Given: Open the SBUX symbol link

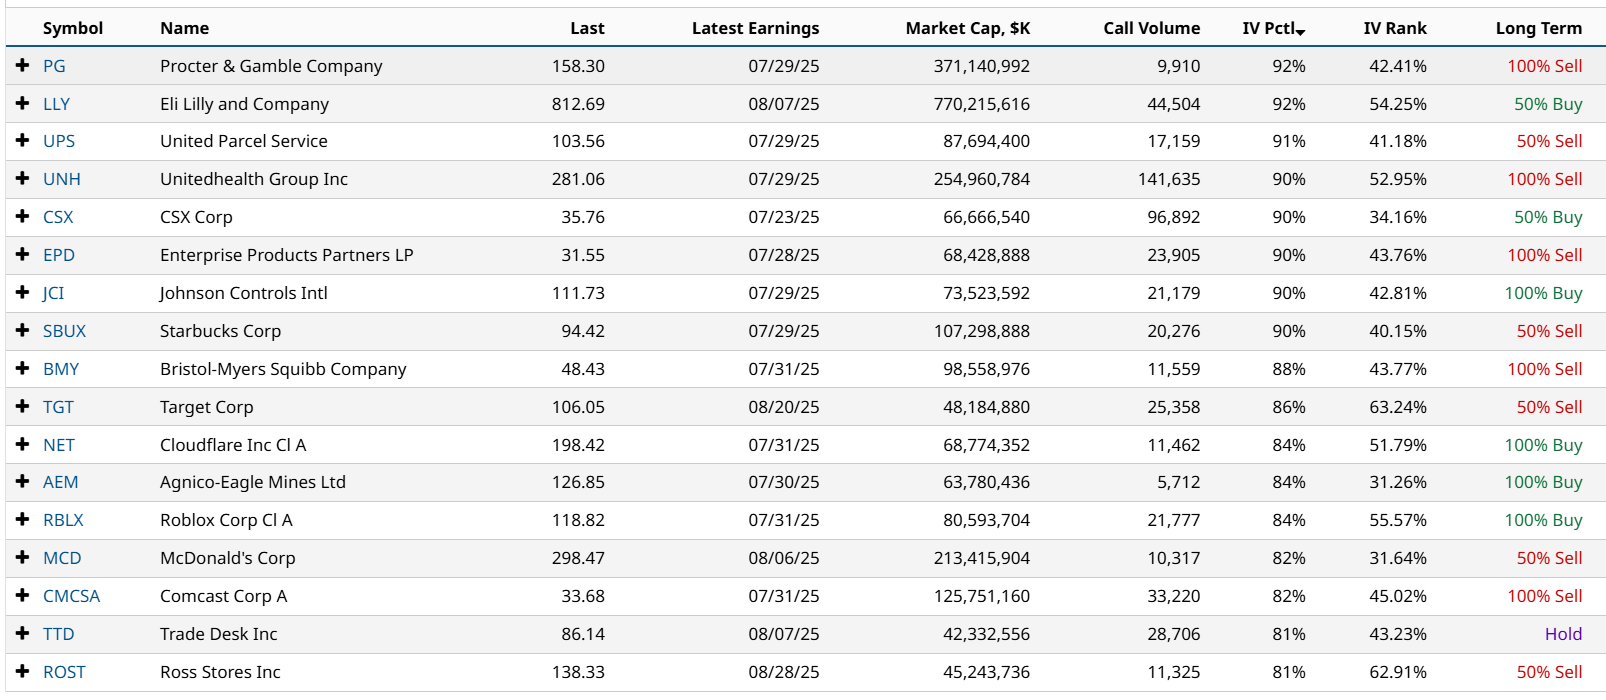Looking at the screenshot, I should pyautogui.click(x=64, y=331).
